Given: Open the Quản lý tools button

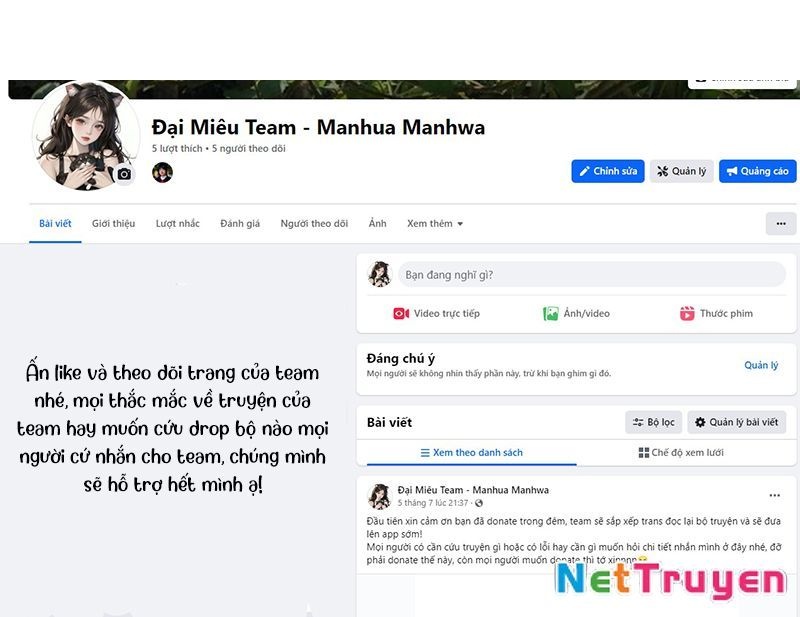Looking at the screenshot, I should 681,171.
